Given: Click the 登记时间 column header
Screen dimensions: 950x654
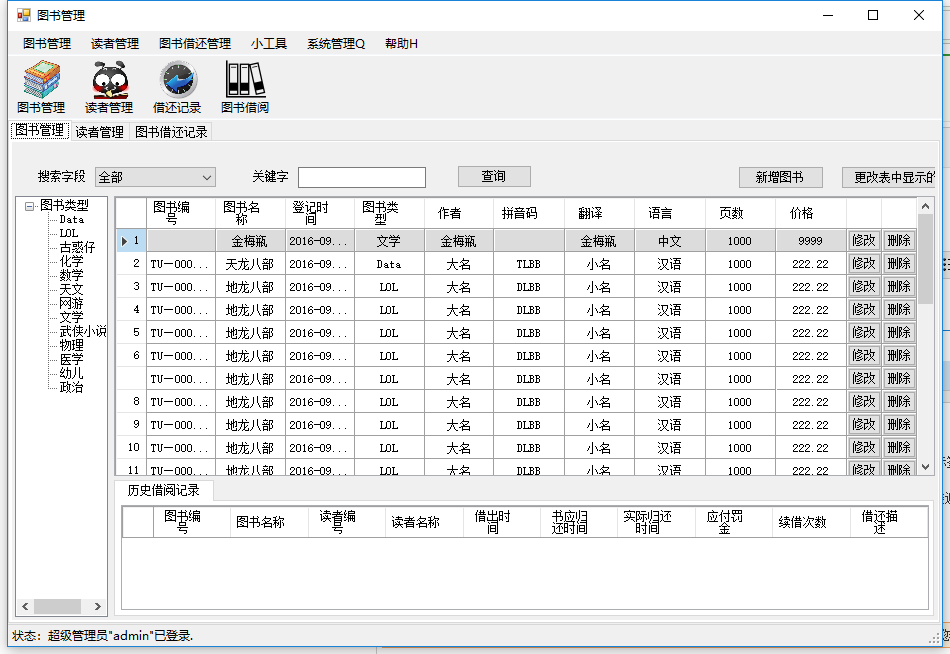Looking at the screenshot, I should [x=320, y=213].
